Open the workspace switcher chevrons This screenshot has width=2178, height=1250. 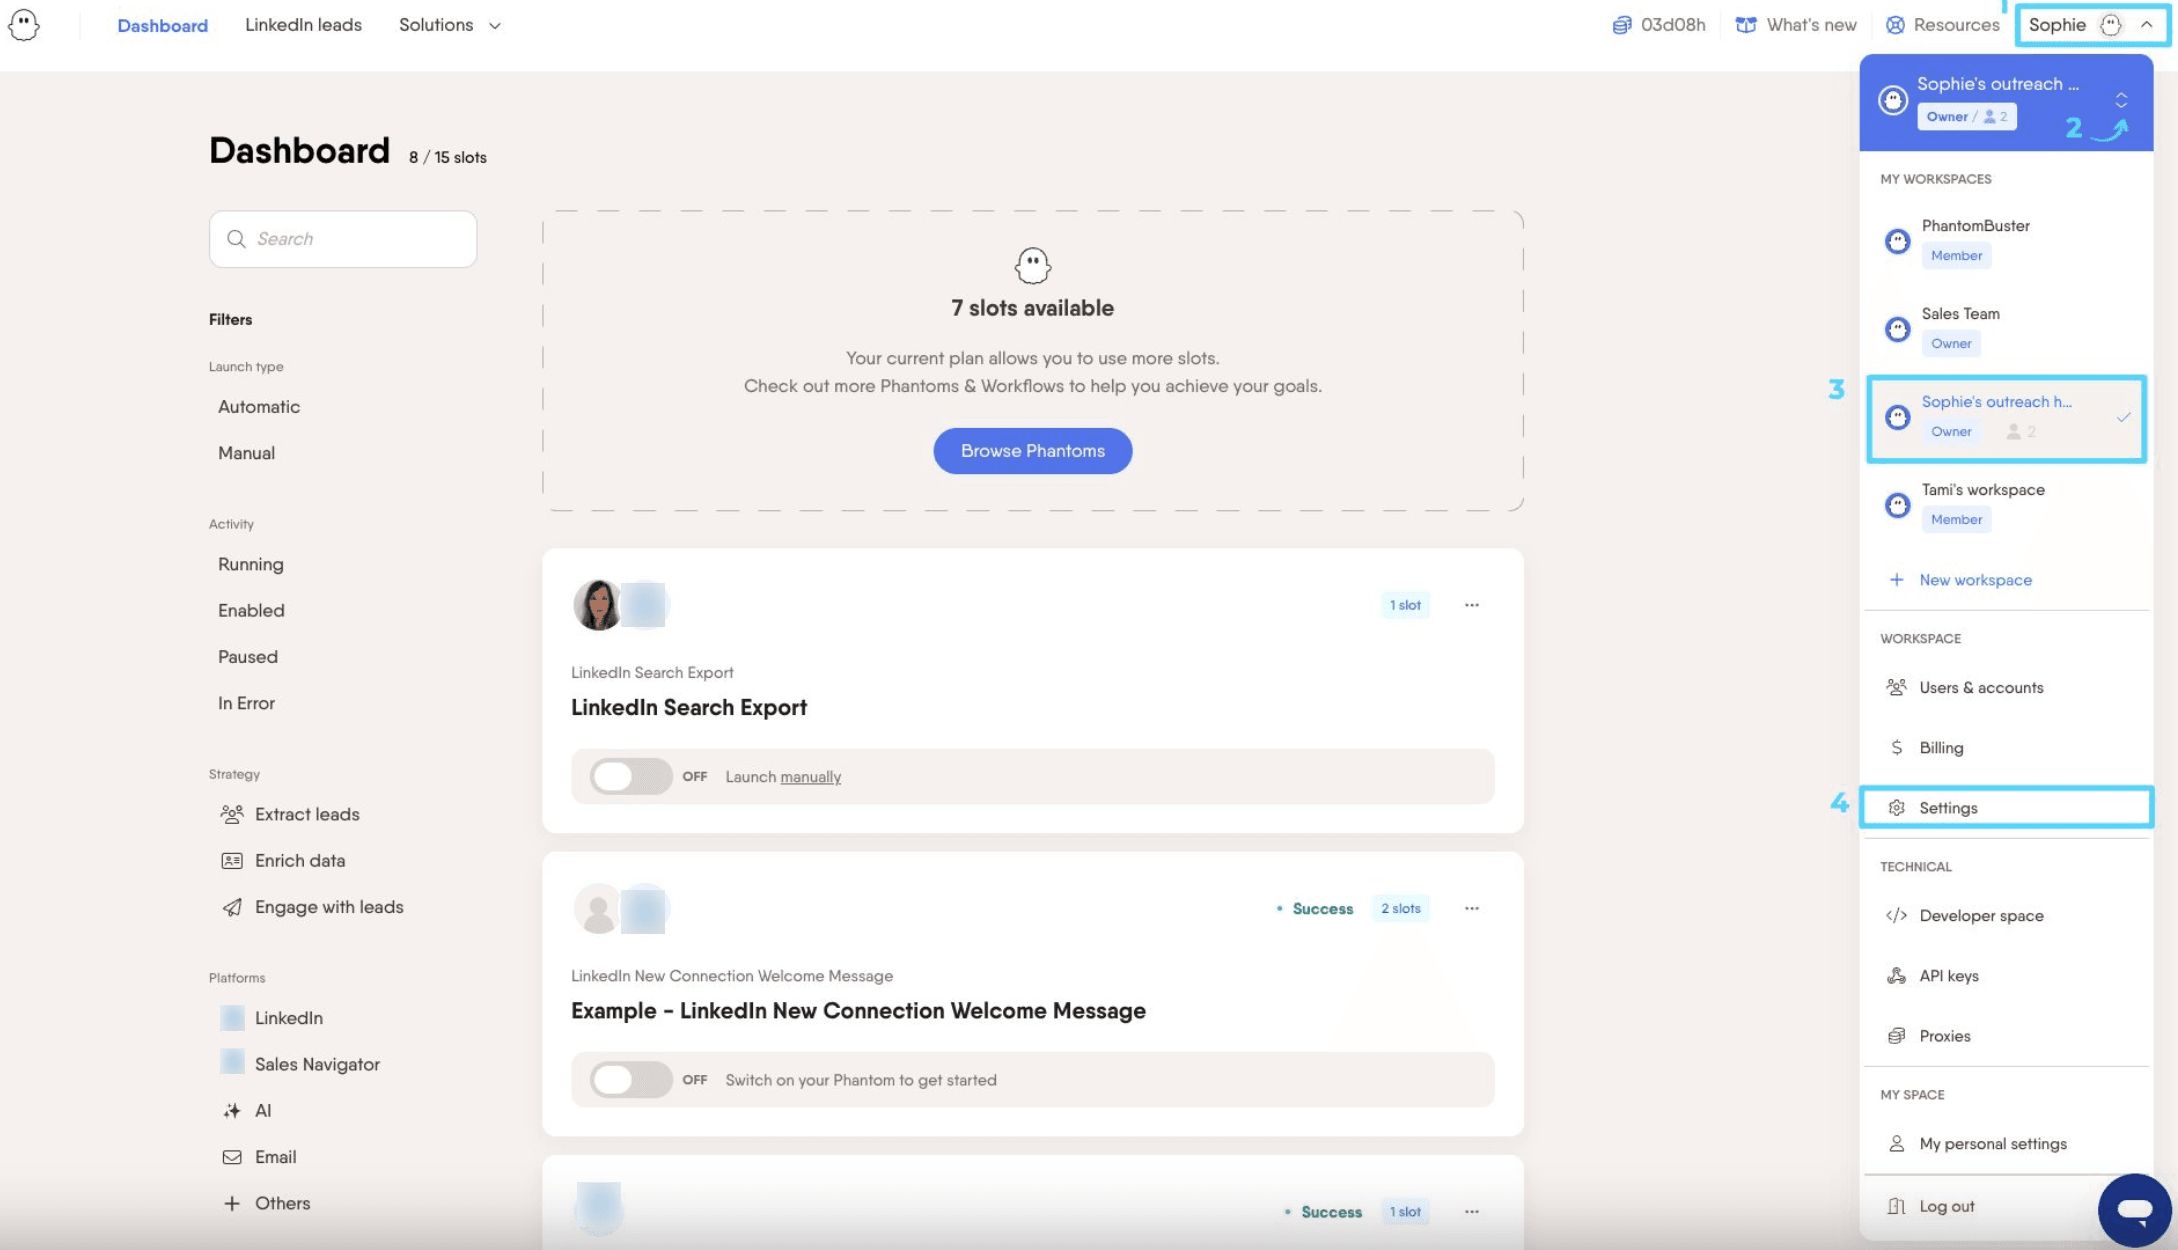[x=2121, y=100]
